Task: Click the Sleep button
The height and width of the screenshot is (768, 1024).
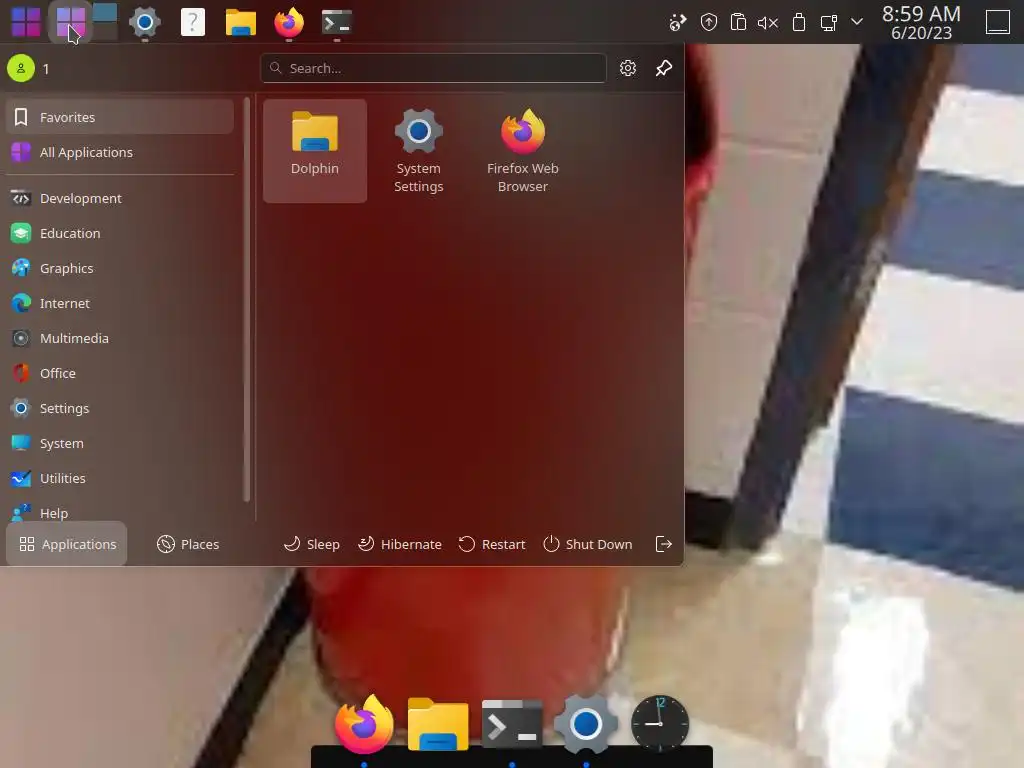Action: 312,544
